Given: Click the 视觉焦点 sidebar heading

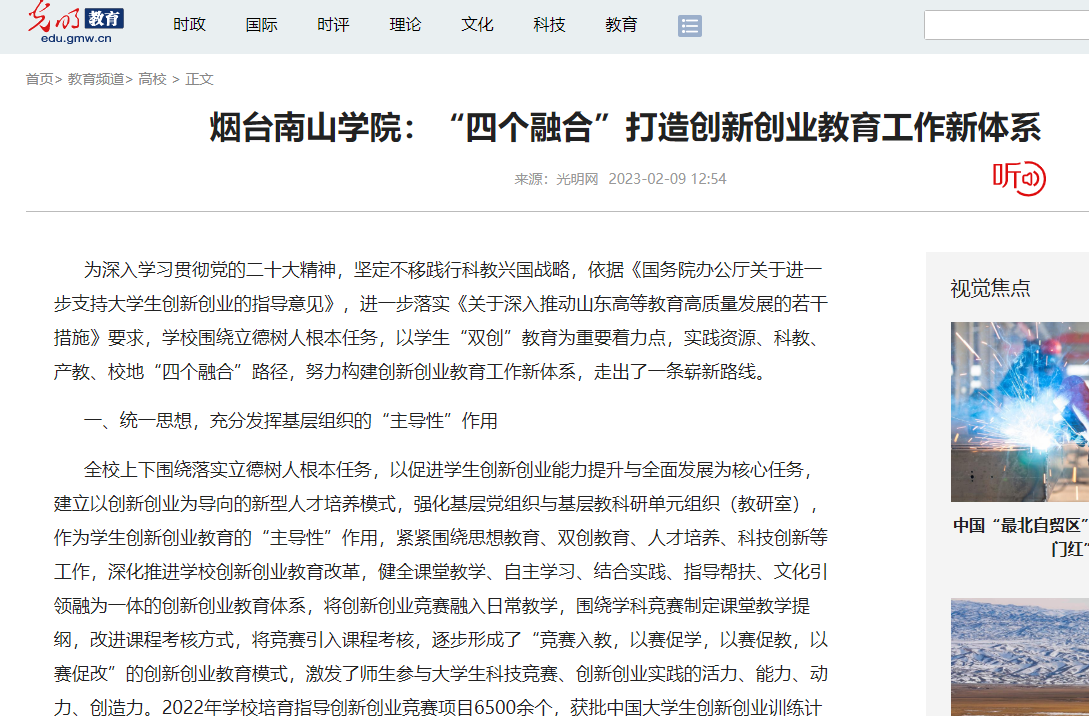Looking at the screenshot, I should click(x=990, y=288).
